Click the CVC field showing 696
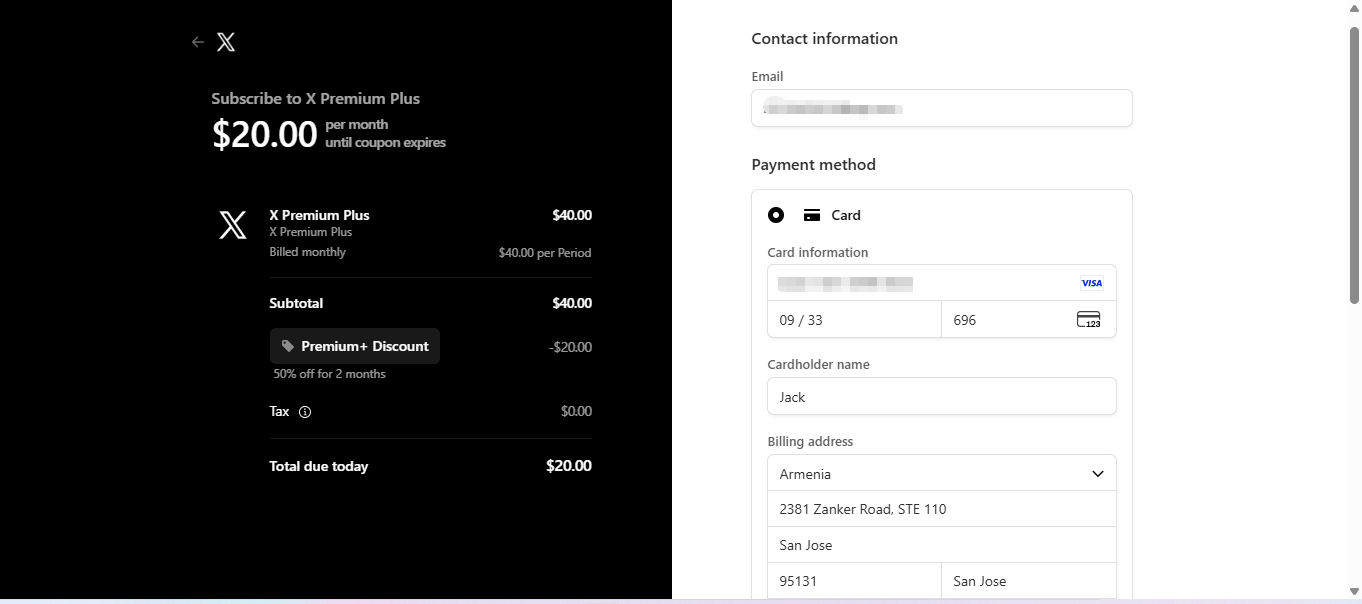 [x=1029, y=320]
